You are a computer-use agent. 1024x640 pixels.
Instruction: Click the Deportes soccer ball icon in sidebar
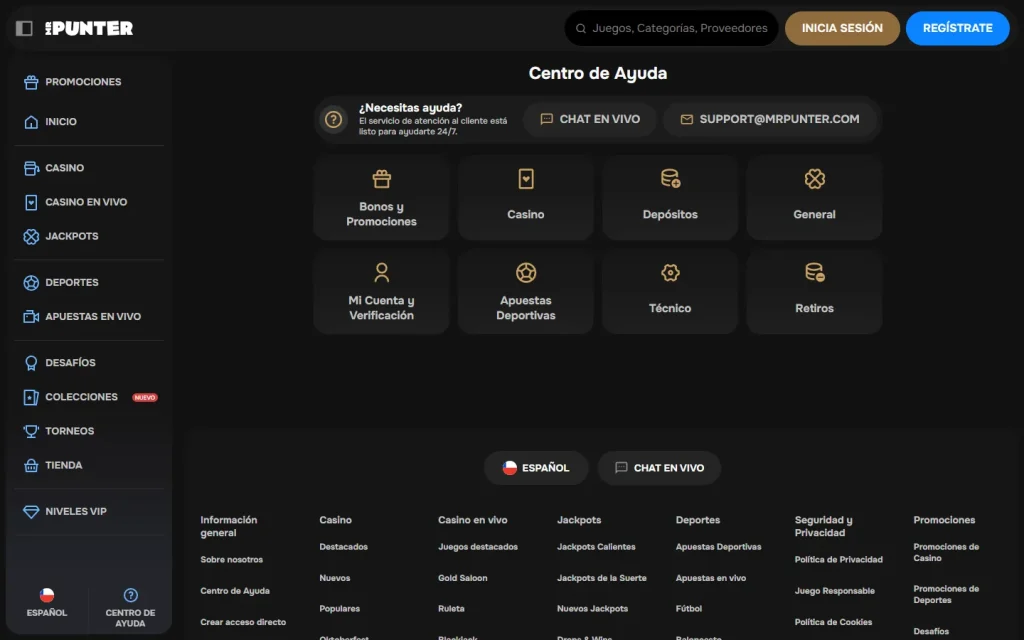pos(31,283)
